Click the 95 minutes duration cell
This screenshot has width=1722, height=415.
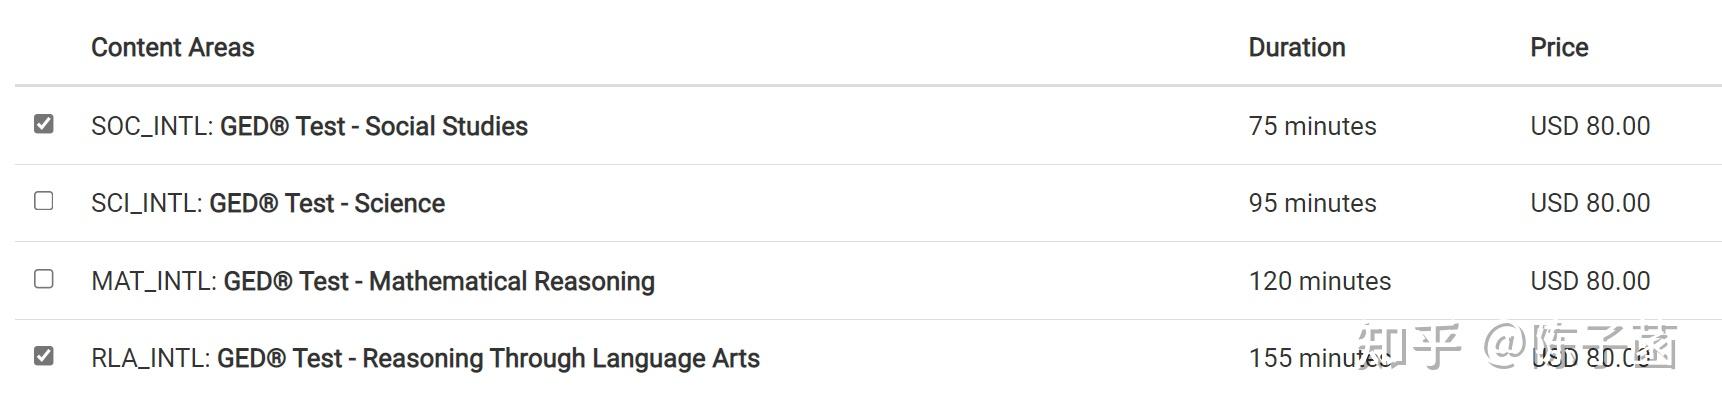coord(1312,203)
